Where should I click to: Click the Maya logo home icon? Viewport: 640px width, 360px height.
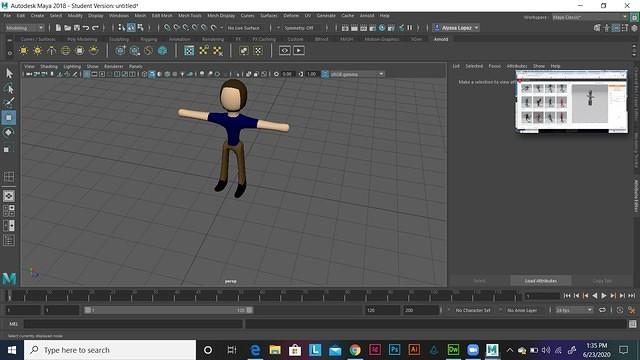(x=9, y=279)
